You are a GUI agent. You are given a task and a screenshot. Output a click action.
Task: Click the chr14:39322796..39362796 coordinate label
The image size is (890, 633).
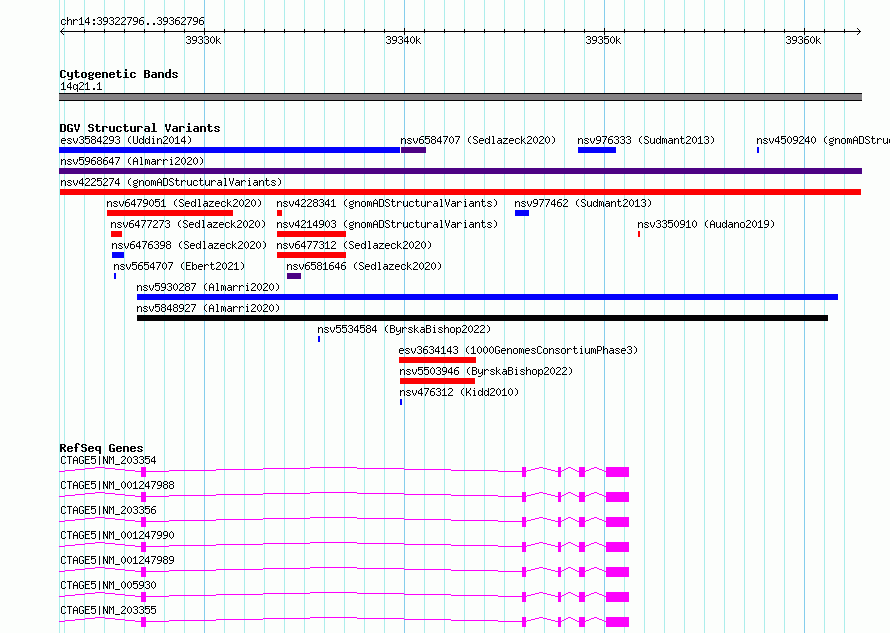point(132,22)
